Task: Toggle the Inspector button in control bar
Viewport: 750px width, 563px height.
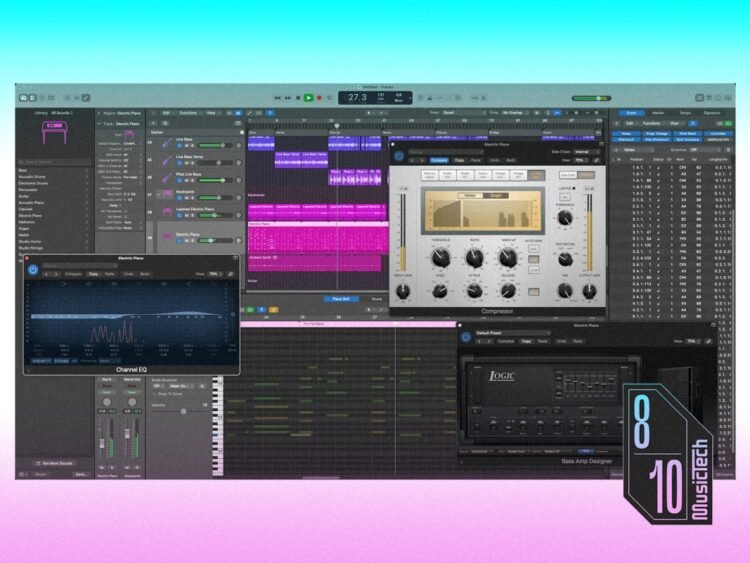Action: click(x=32, y=98)
